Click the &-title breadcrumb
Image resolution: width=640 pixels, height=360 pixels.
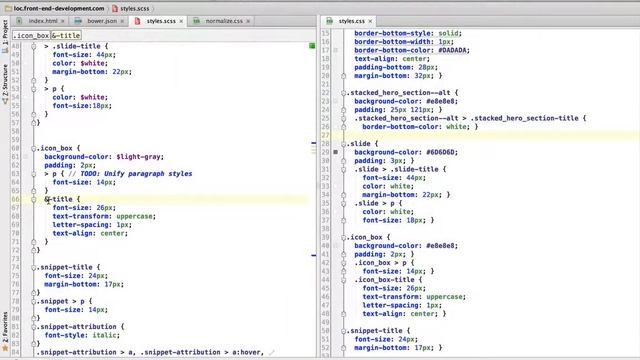tap(66, 36)
